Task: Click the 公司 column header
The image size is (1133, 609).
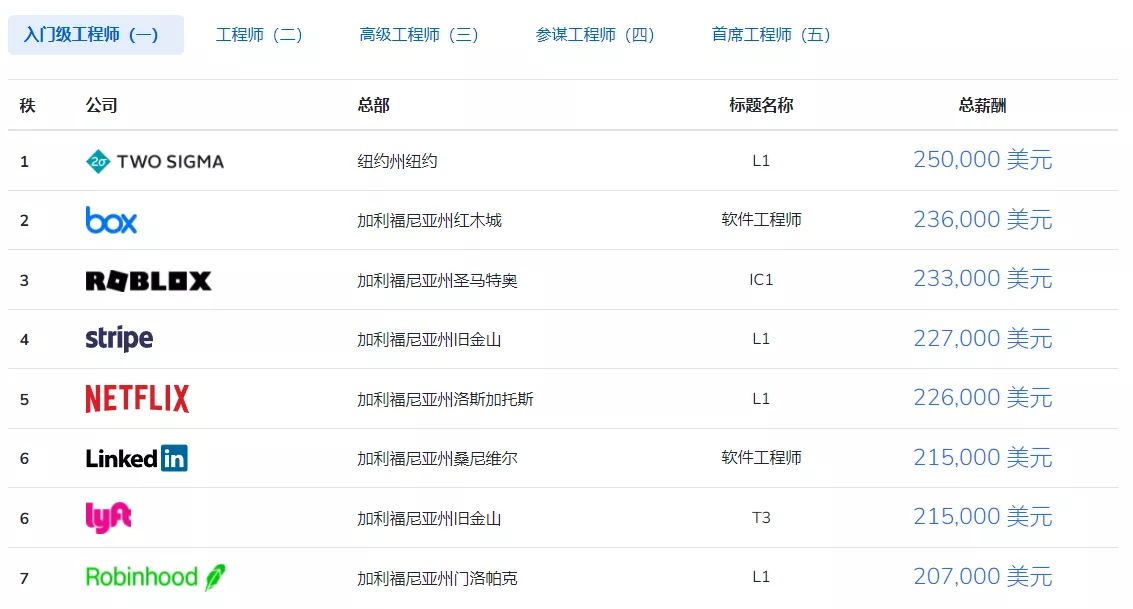Action: pyautogui.click(x=101, y=105)
